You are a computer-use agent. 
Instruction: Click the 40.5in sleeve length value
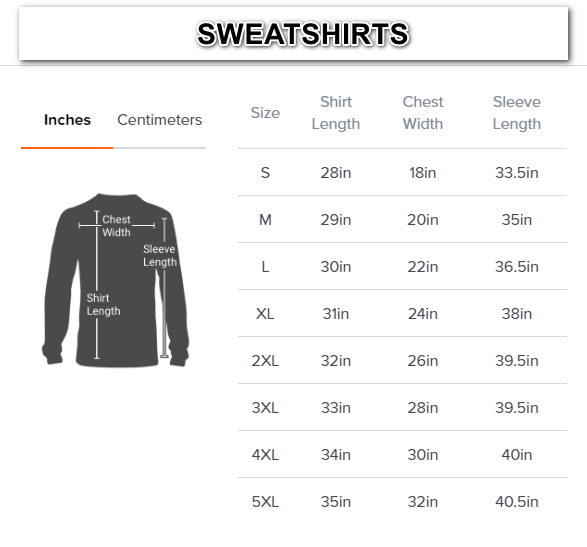517,502
